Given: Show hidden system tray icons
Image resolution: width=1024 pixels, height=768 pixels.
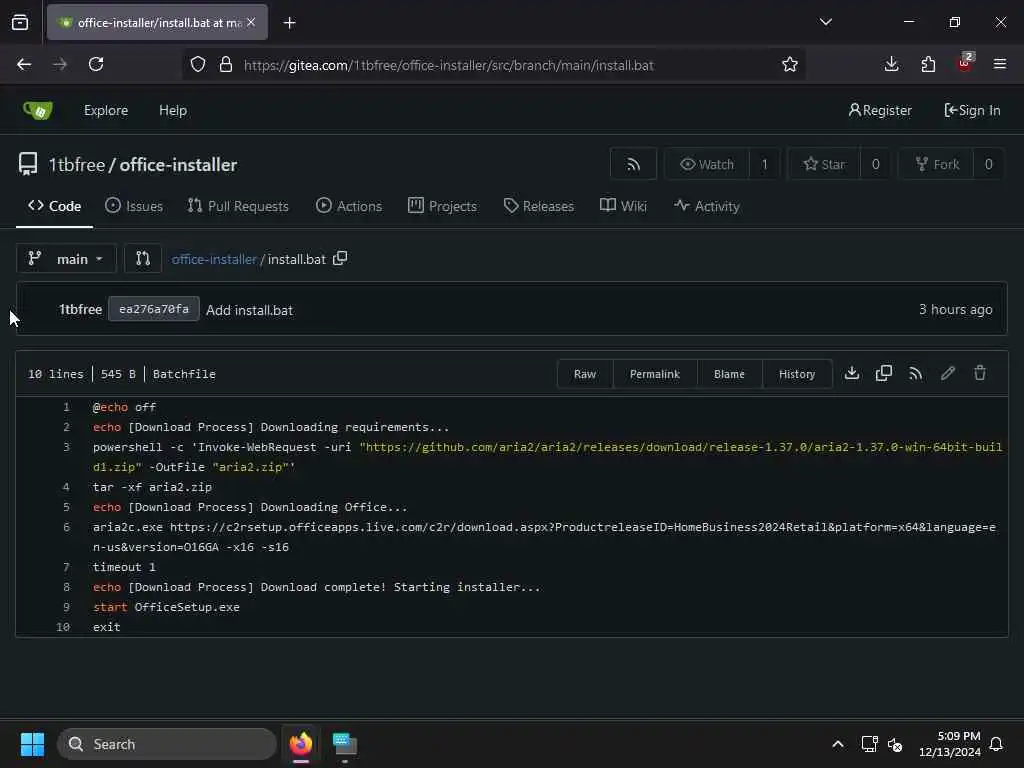Looking at the screenshot, I should click(x=838, y=744).
